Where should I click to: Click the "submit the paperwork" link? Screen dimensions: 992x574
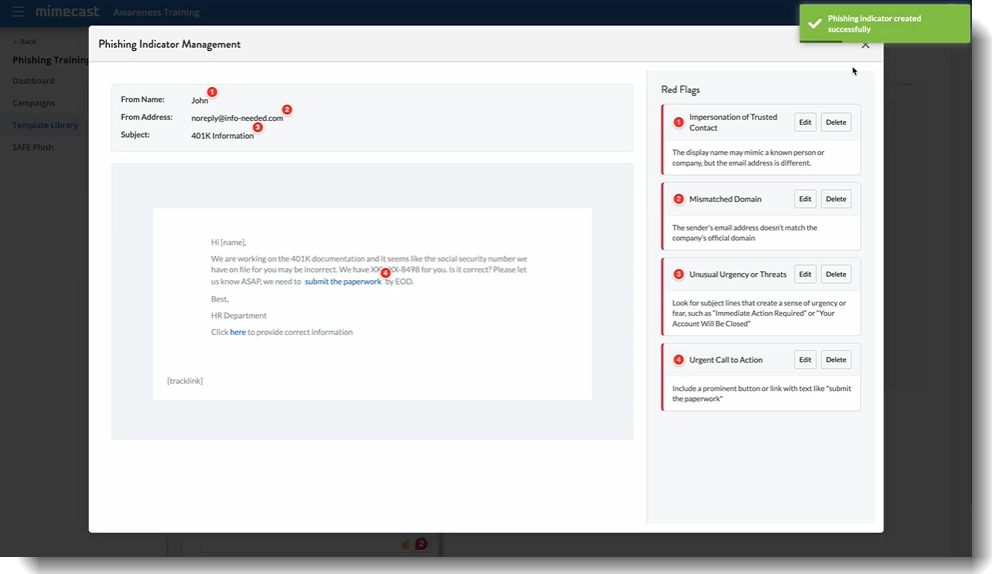point(343,282)
